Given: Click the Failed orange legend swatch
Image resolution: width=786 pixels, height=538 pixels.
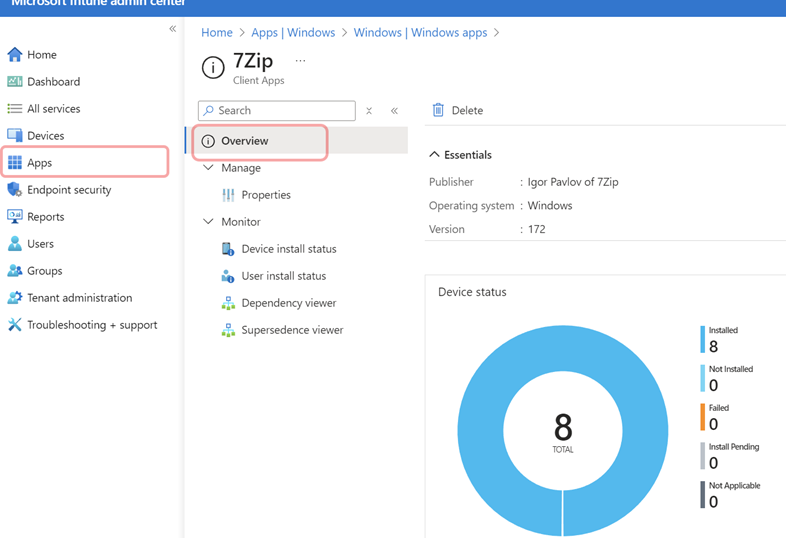Looking at the screenshot, I should pos(703,417).
